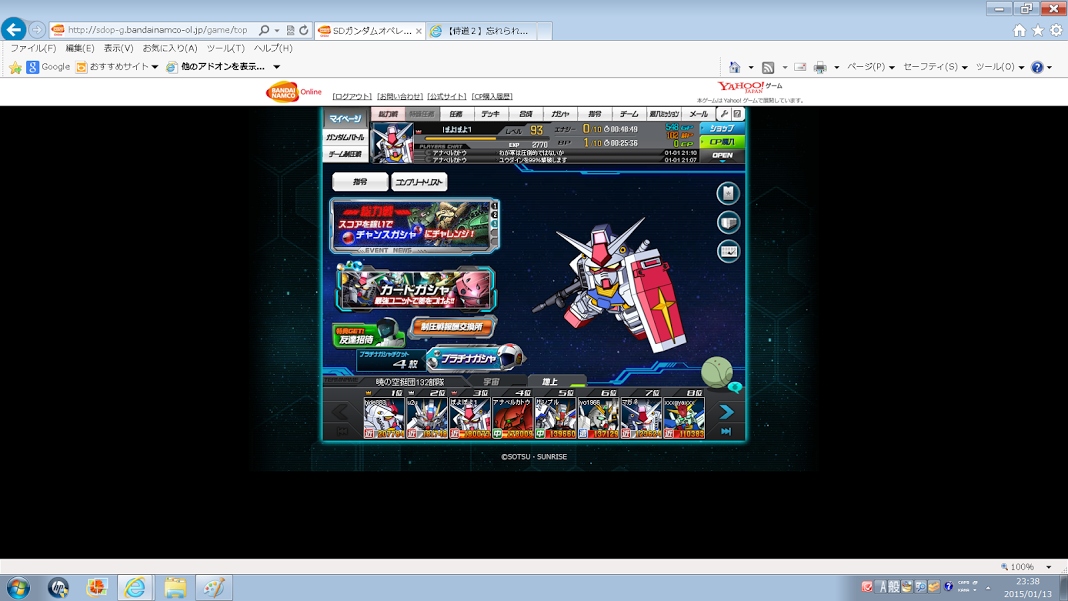The height and width of the screenshot is (601, 1068).
Task: Open the game help question mark icon
Action: click(737, 114)
